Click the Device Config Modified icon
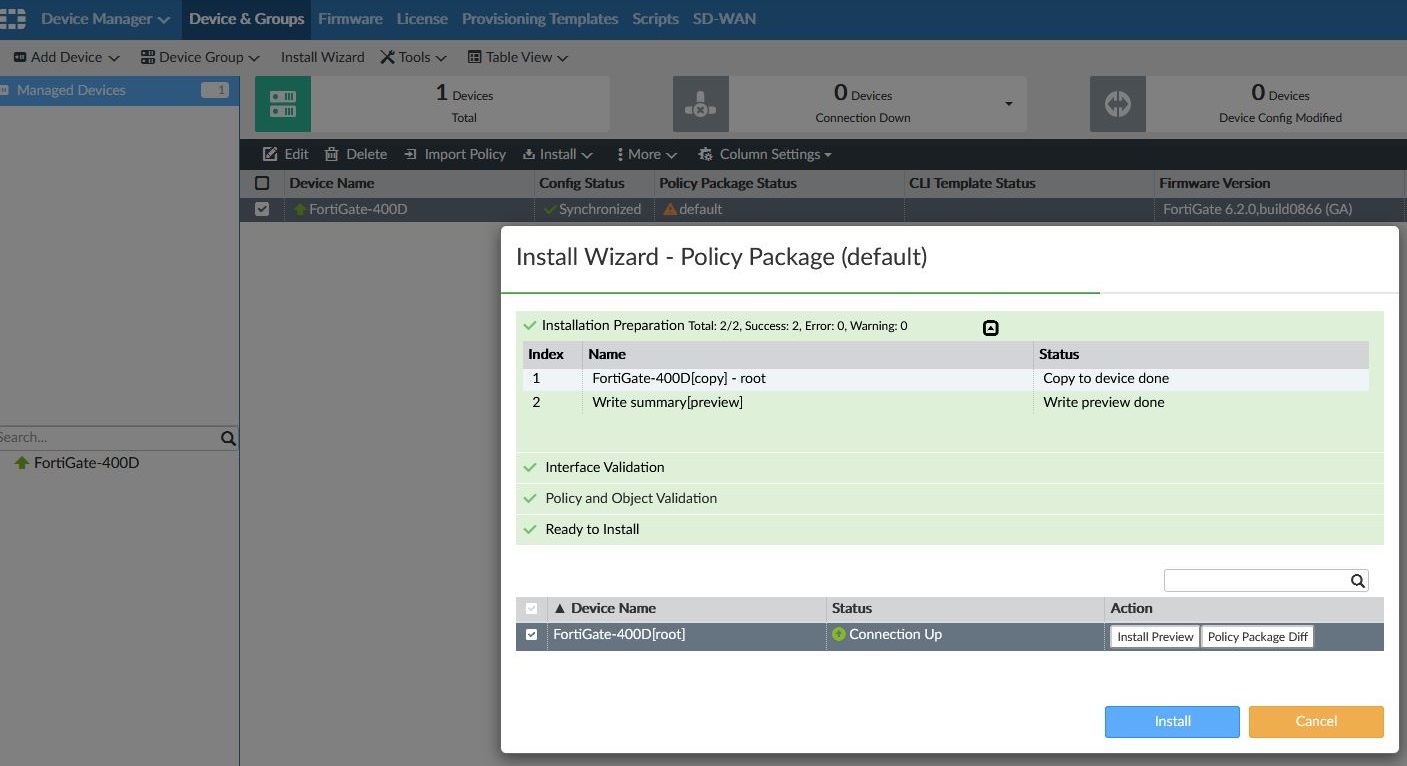Viewport: 1407px width, 766px height. (1117, 104)
